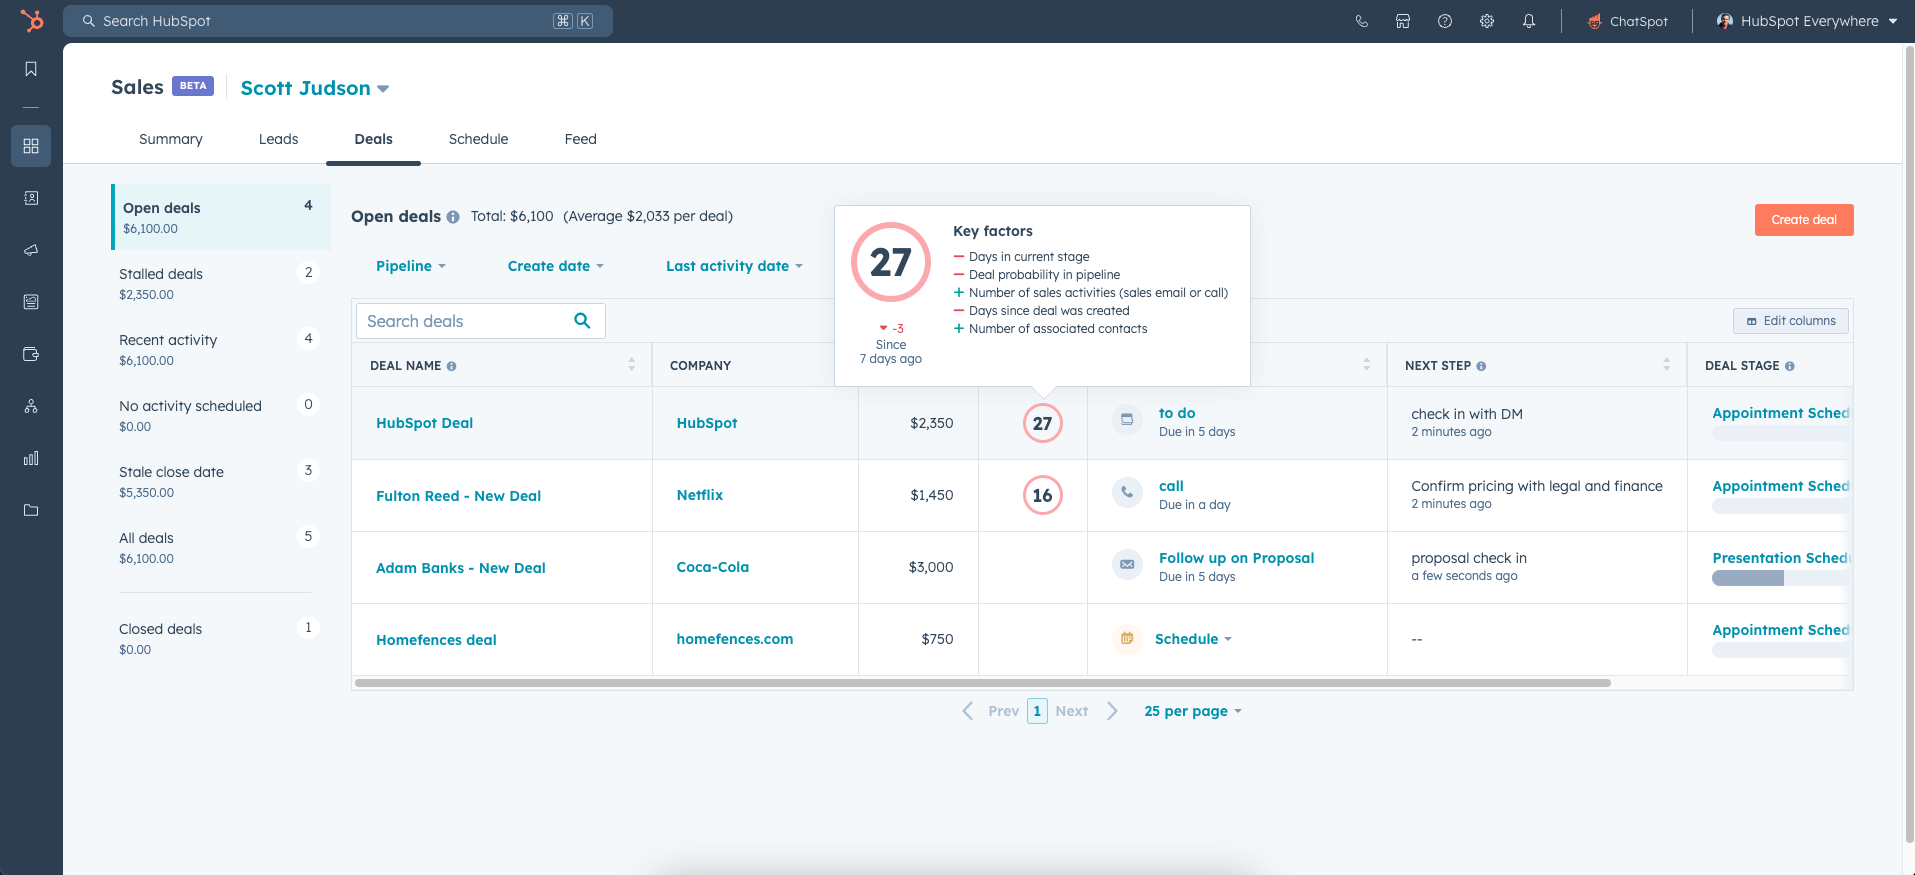This screenshot has height=875, width=1915.
Task: Open the CRM contacts icon in sidebar
Action: (x=31, y=198)
